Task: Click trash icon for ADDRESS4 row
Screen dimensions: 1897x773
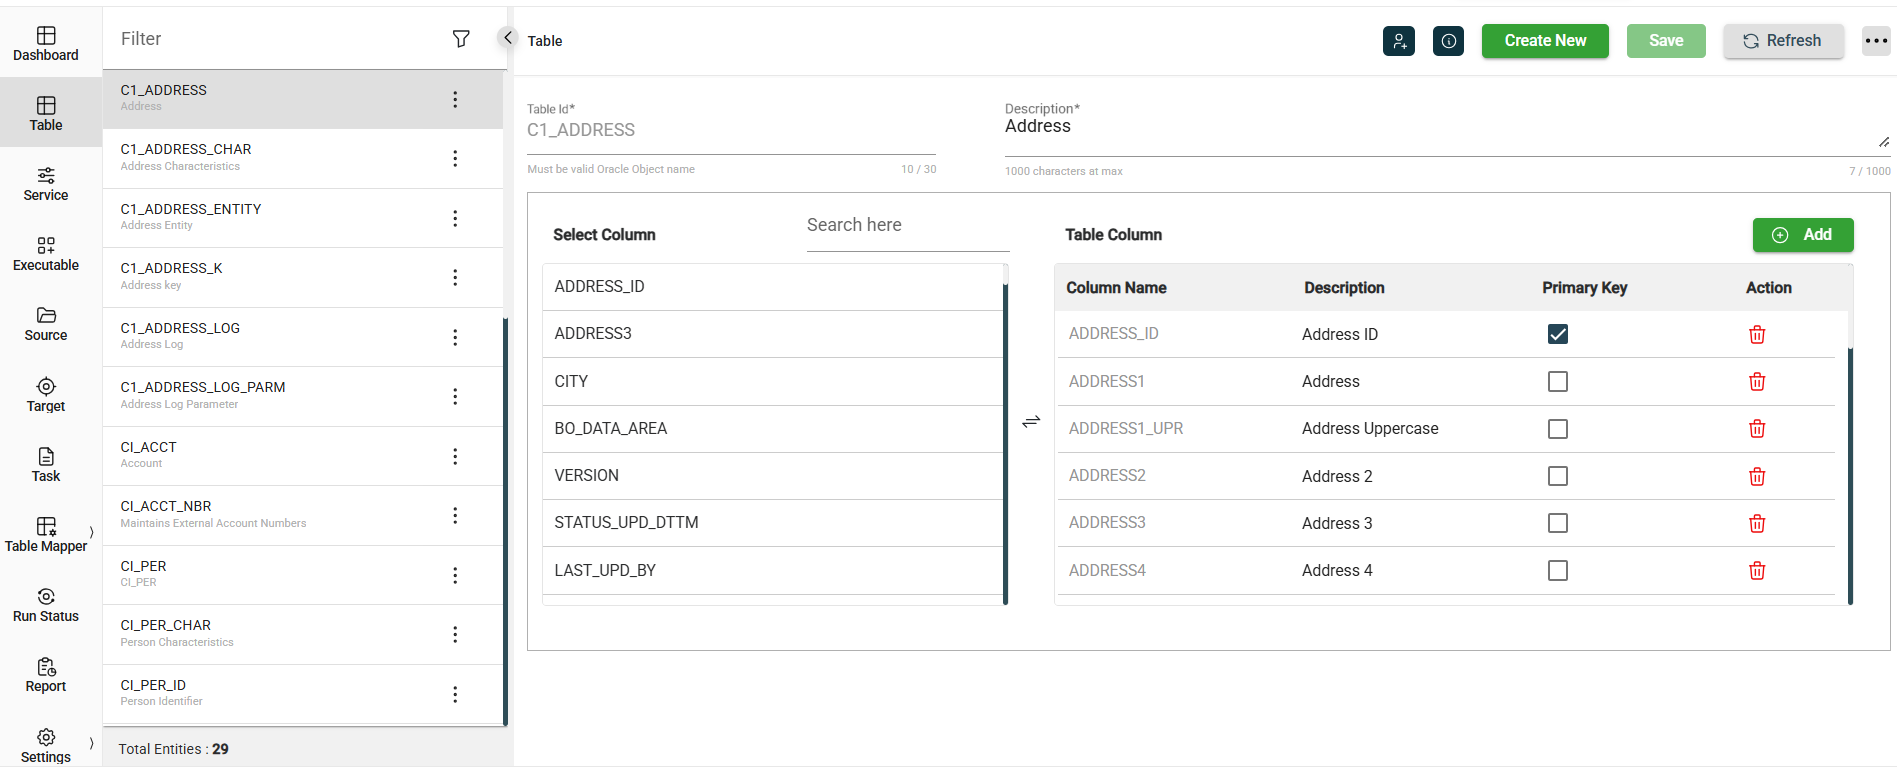Action: pyautogui.click(x=1756, y=571)
